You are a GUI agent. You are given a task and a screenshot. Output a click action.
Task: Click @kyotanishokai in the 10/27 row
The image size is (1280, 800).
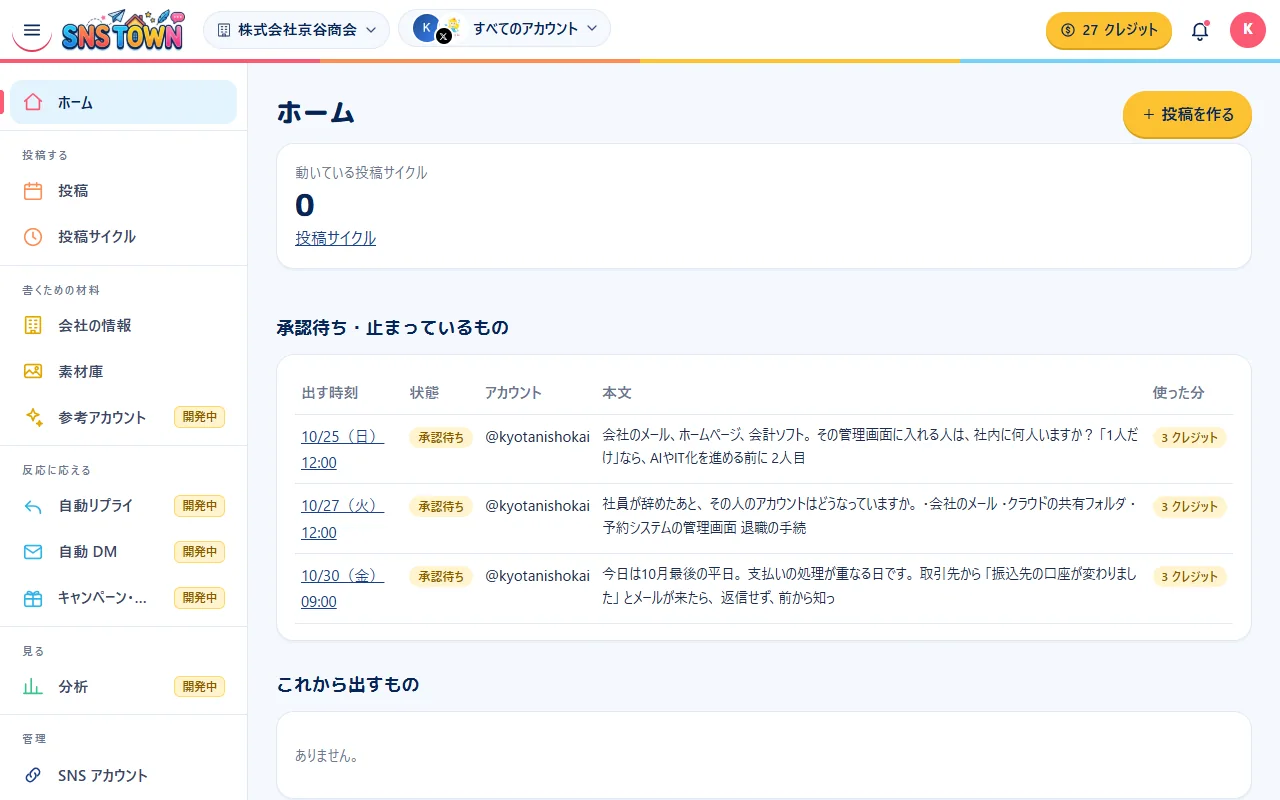pyautogui.click(x=537, y=506)
